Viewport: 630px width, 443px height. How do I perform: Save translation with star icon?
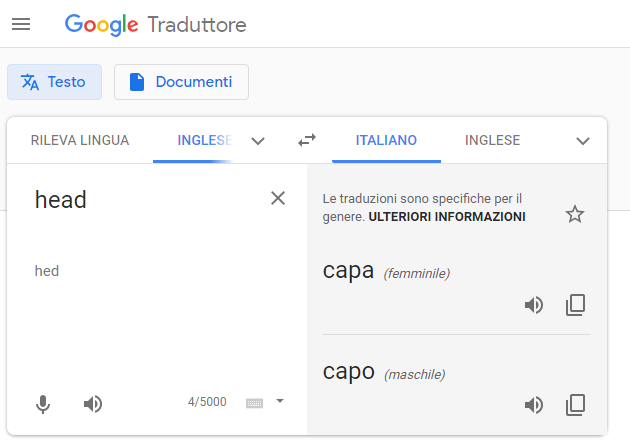point(575,214)
